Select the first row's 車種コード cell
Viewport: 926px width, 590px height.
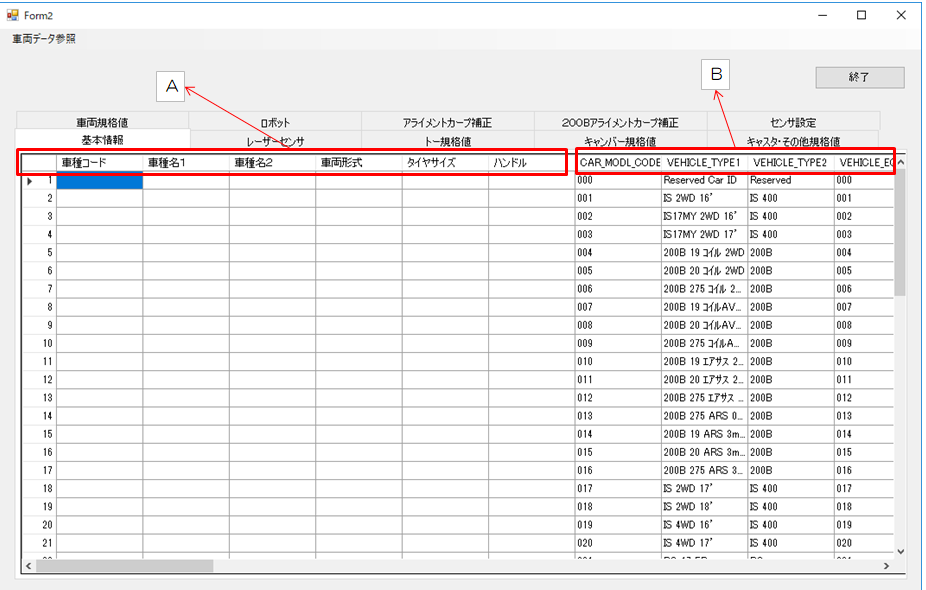coord(99,181)
